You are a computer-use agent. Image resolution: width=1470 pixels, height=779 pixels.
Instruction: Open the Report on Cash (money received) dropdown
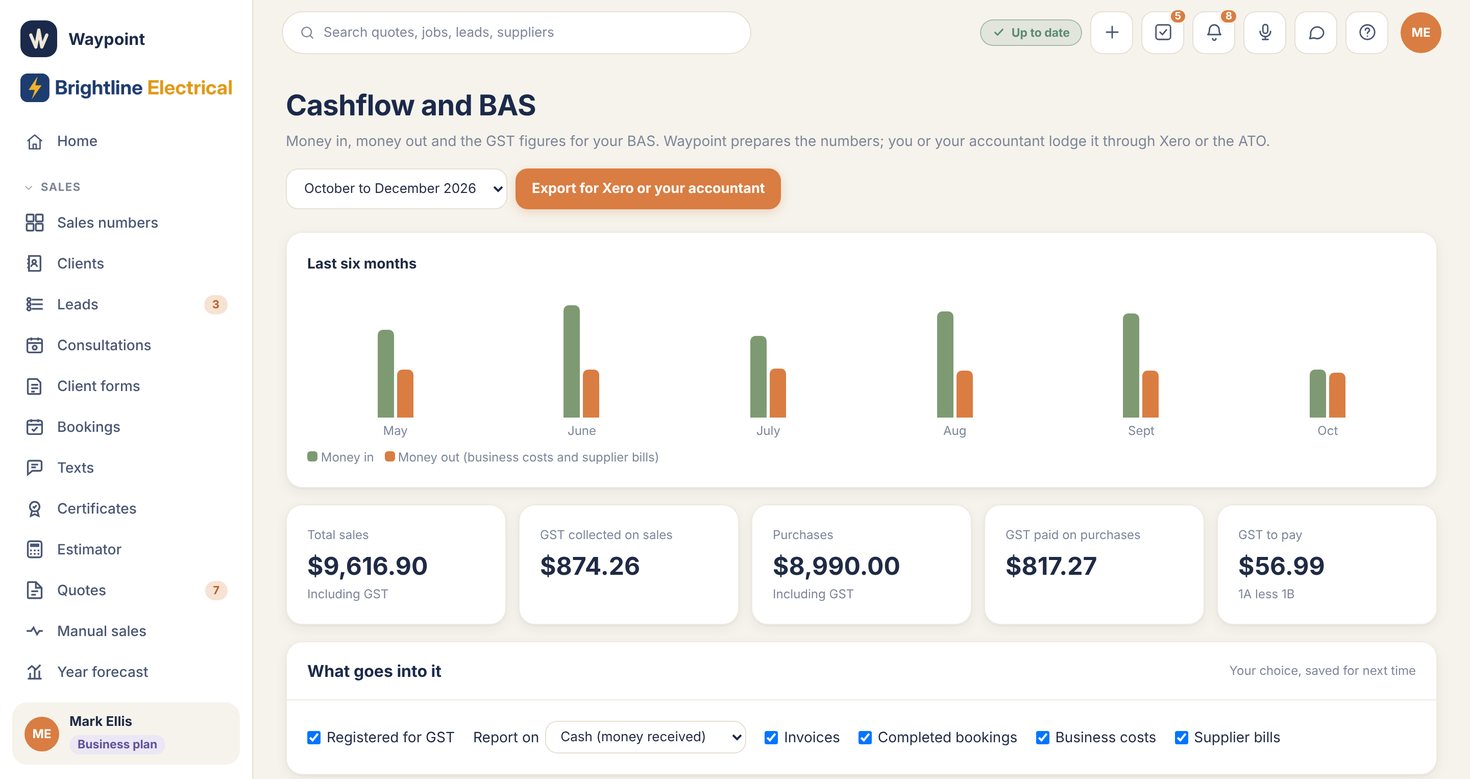(x=646, y=737)
